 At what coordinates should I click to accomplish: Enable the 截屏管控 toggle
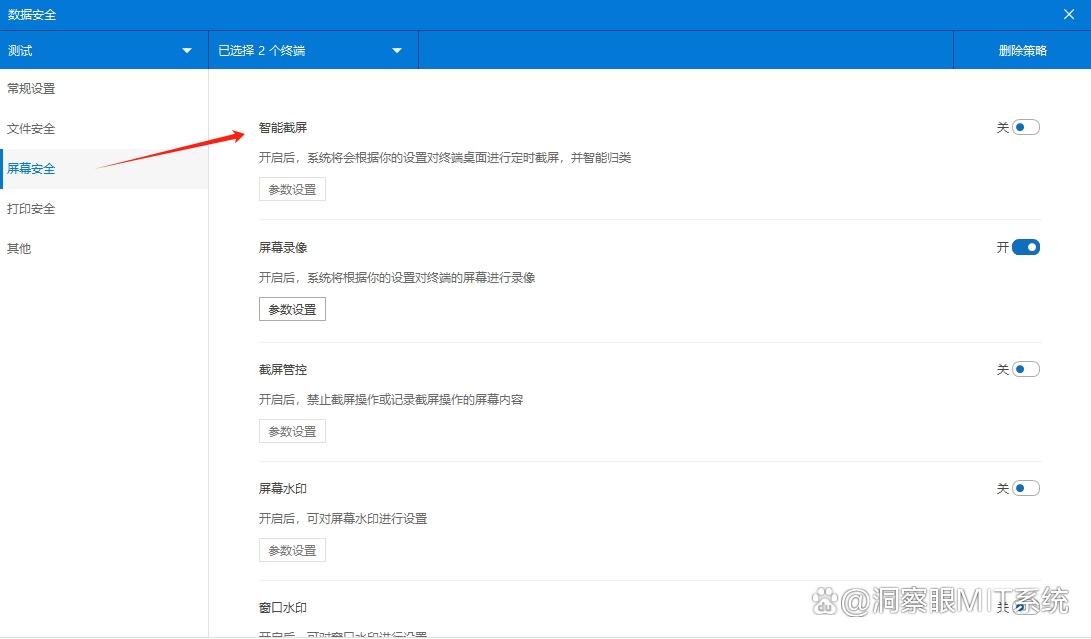[1026, 369]
